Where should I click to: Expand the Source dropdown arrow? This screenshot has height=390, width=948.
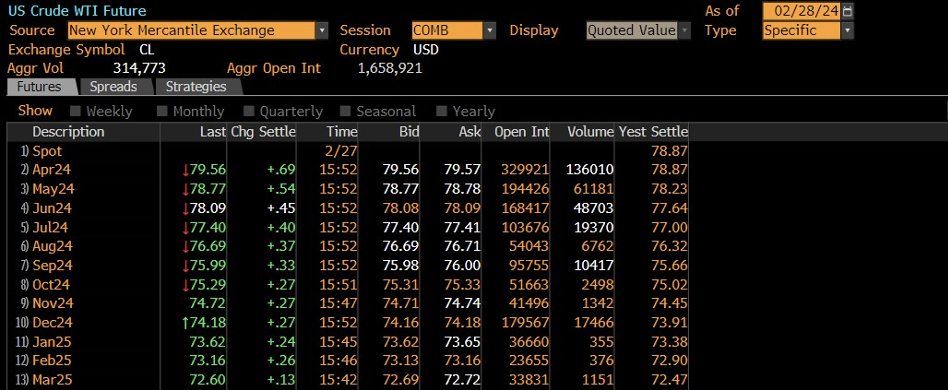point(322,31)
